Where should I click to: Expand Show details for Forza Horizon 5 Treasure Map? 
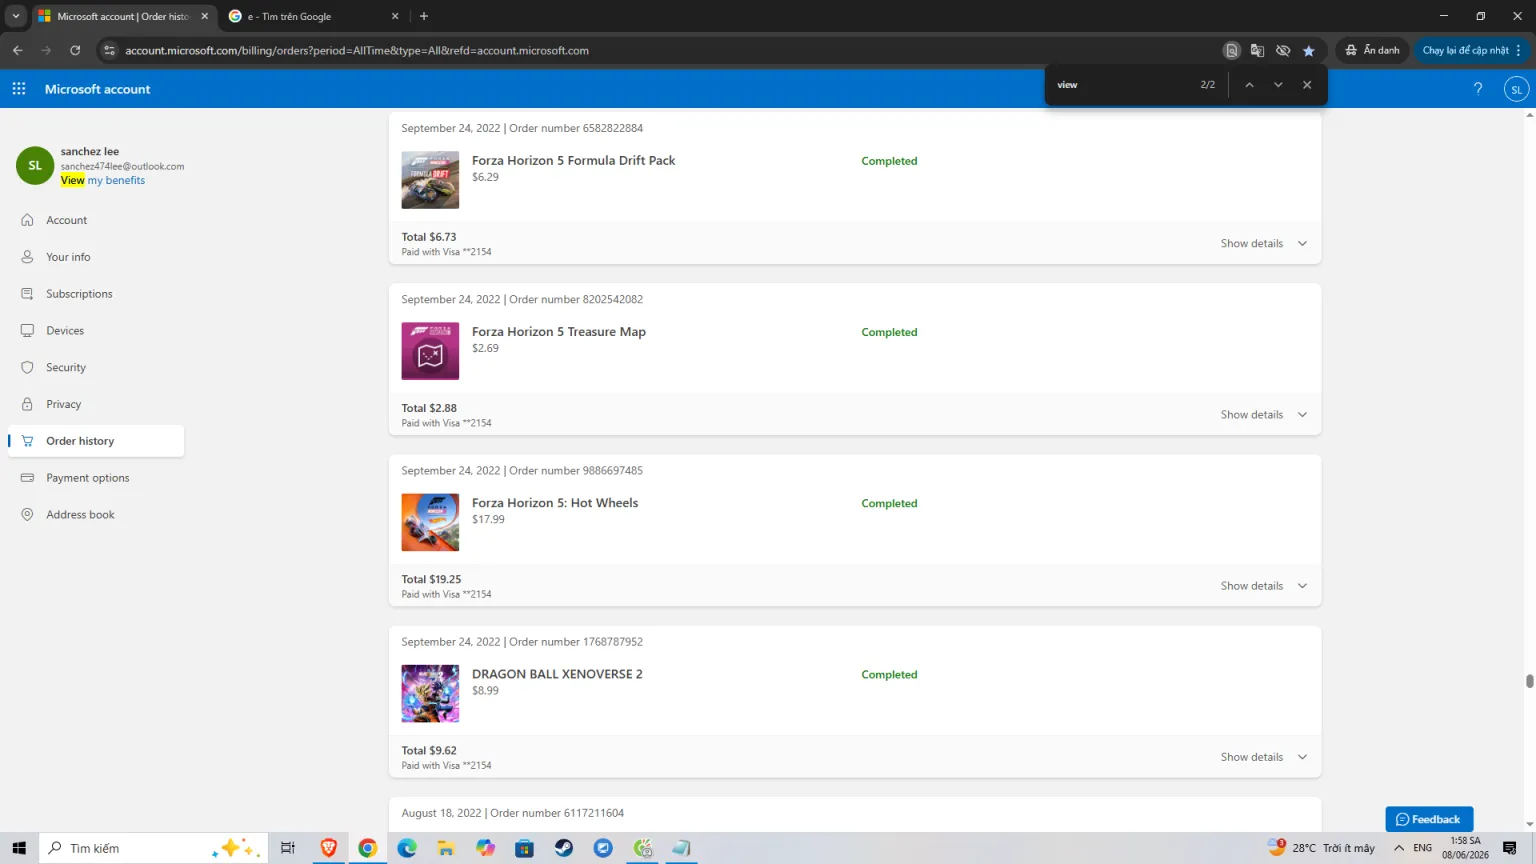1264,414
